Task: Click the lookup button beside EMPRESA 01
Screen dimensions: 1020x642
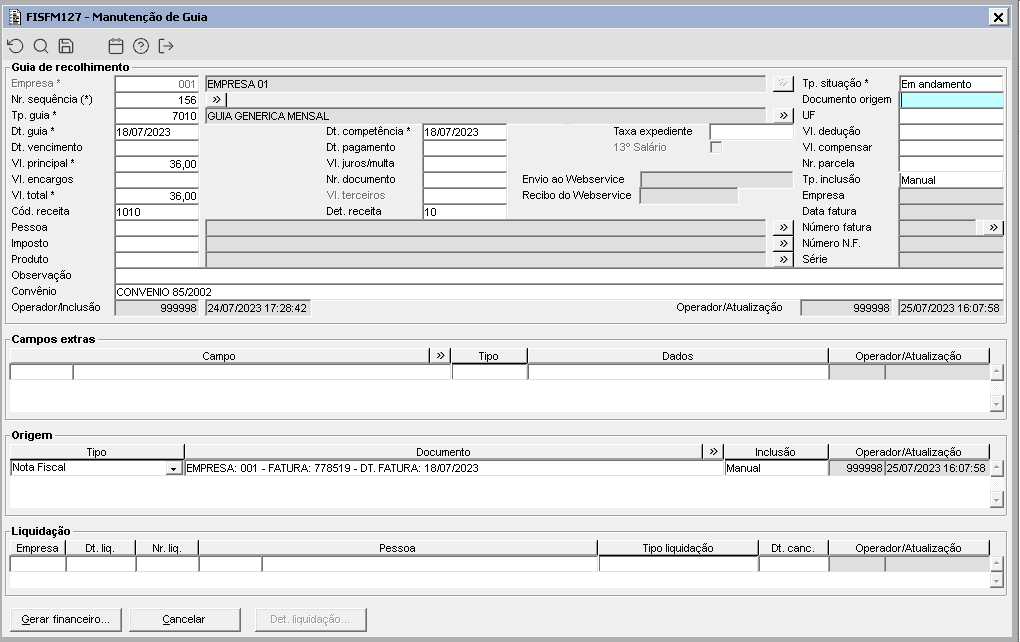Action: [x=783, y=84]
